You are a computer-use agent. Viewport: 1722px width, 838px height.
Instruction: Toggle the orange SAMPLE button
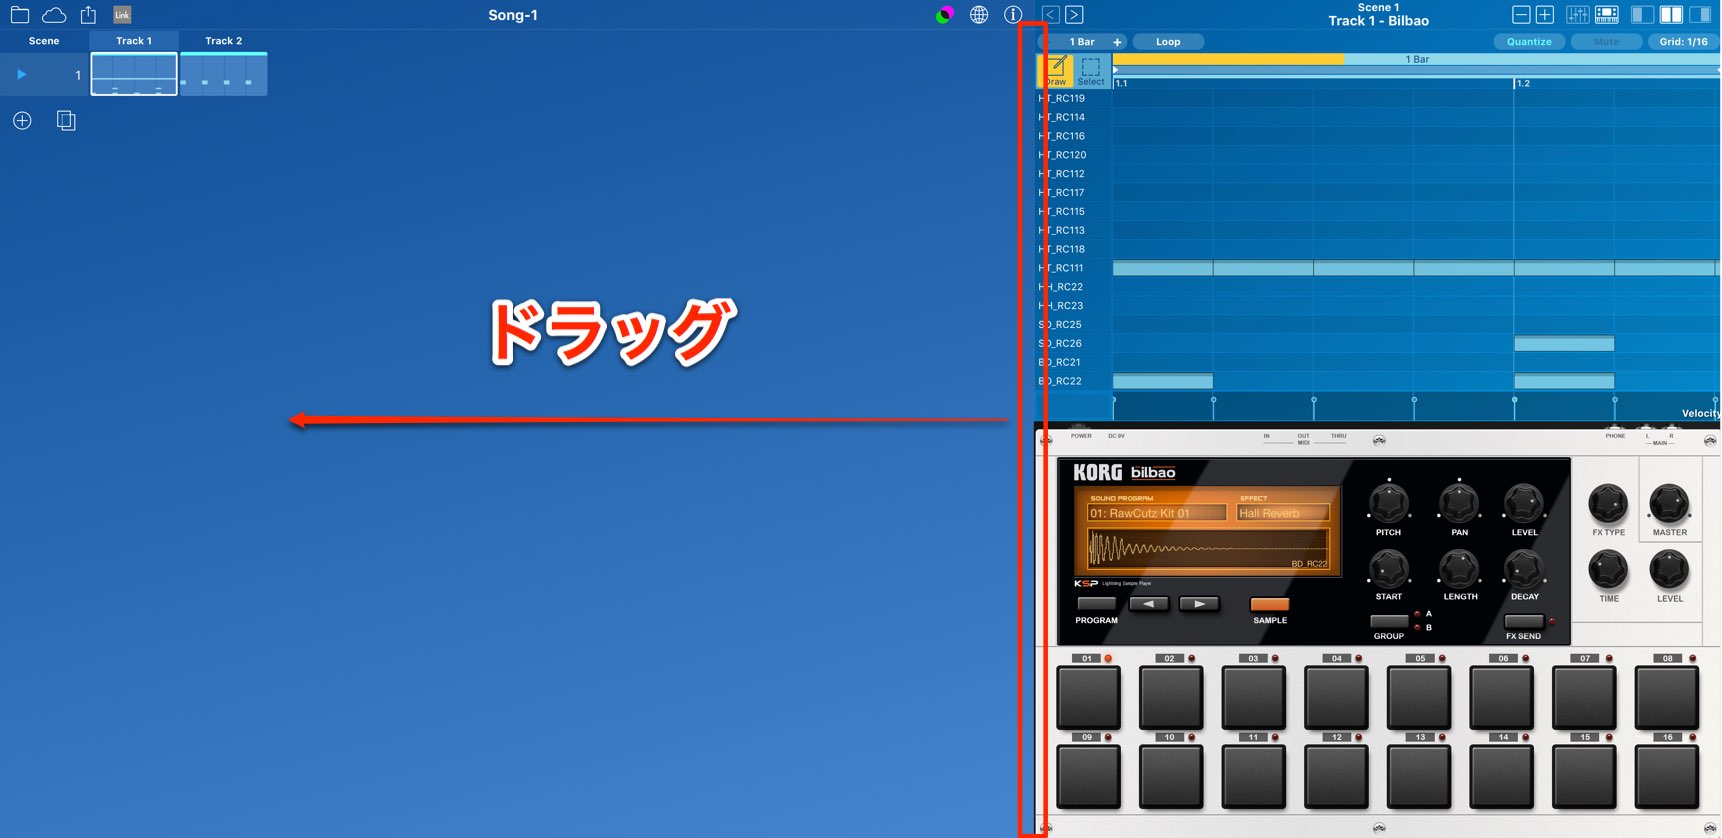click(x=1270, y=604)
